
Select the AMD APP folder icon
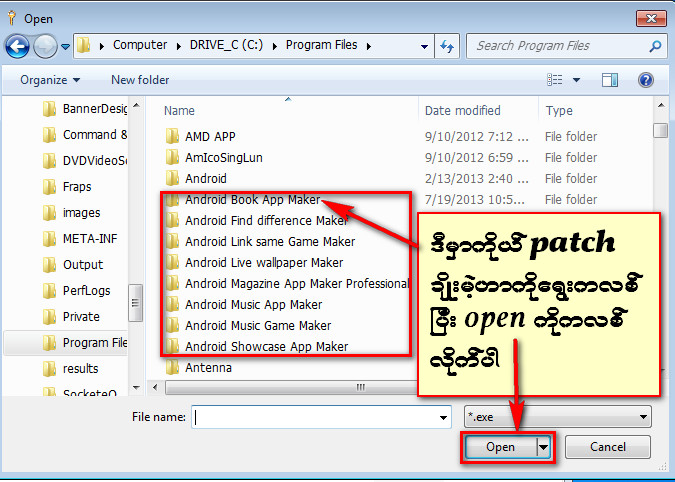(x=172, y=136)
